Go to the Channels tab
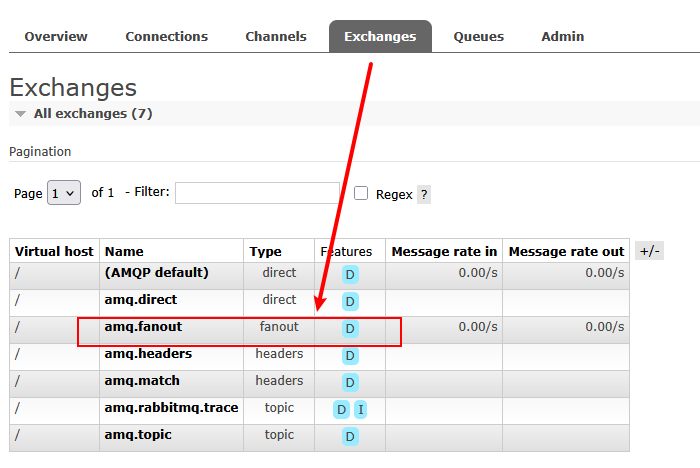Screen dimensions: 700x468 [x=276, y=36]
